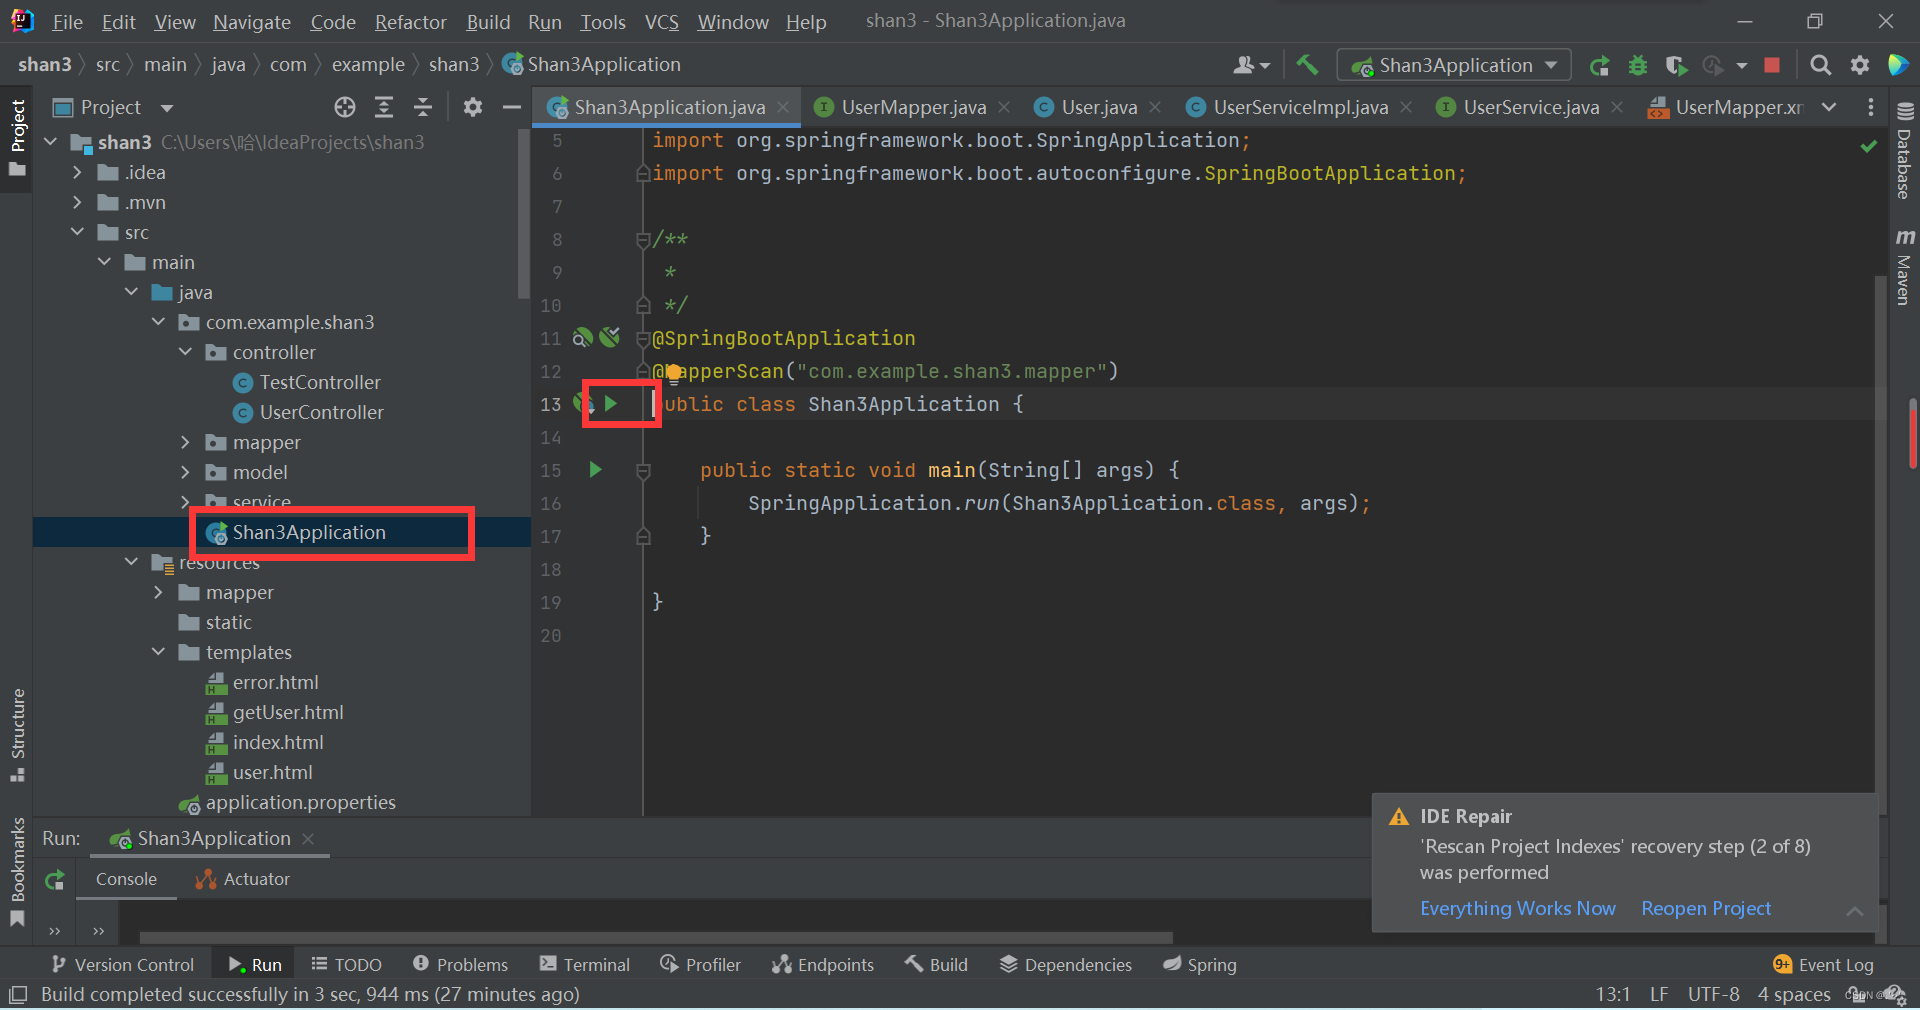Screen dimensions: 1920x1010
Task: Click Everything Works Now link
Action: tap(1517, 908)
